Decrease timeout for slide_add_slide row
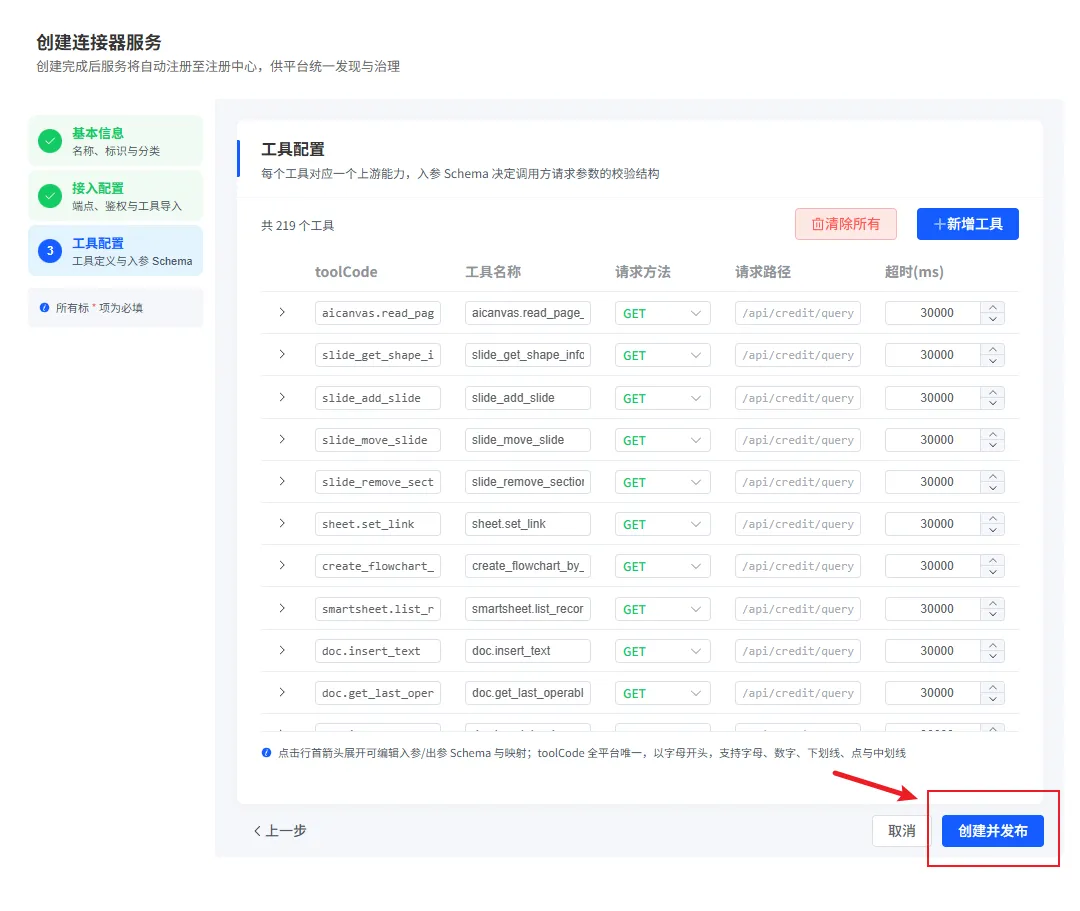This screenshot has height=911, width=1080. tap(993, 404)
